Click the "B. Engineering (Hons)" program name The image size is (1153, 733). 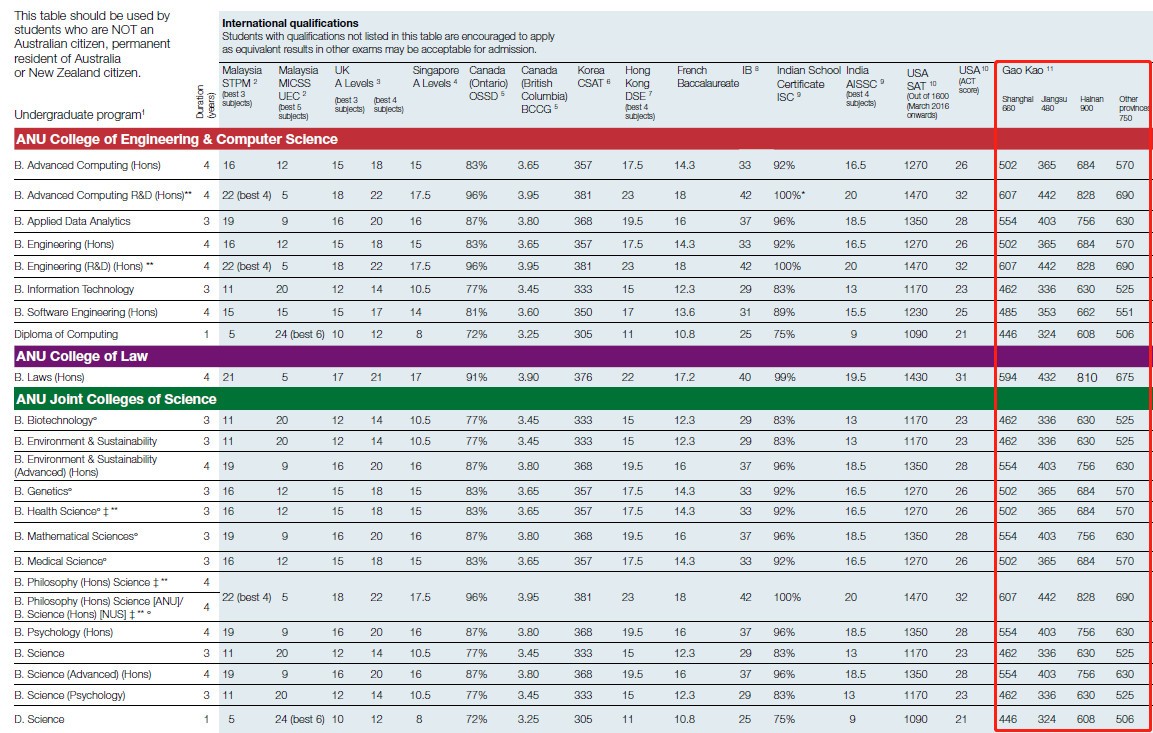(x=64, y=244)
